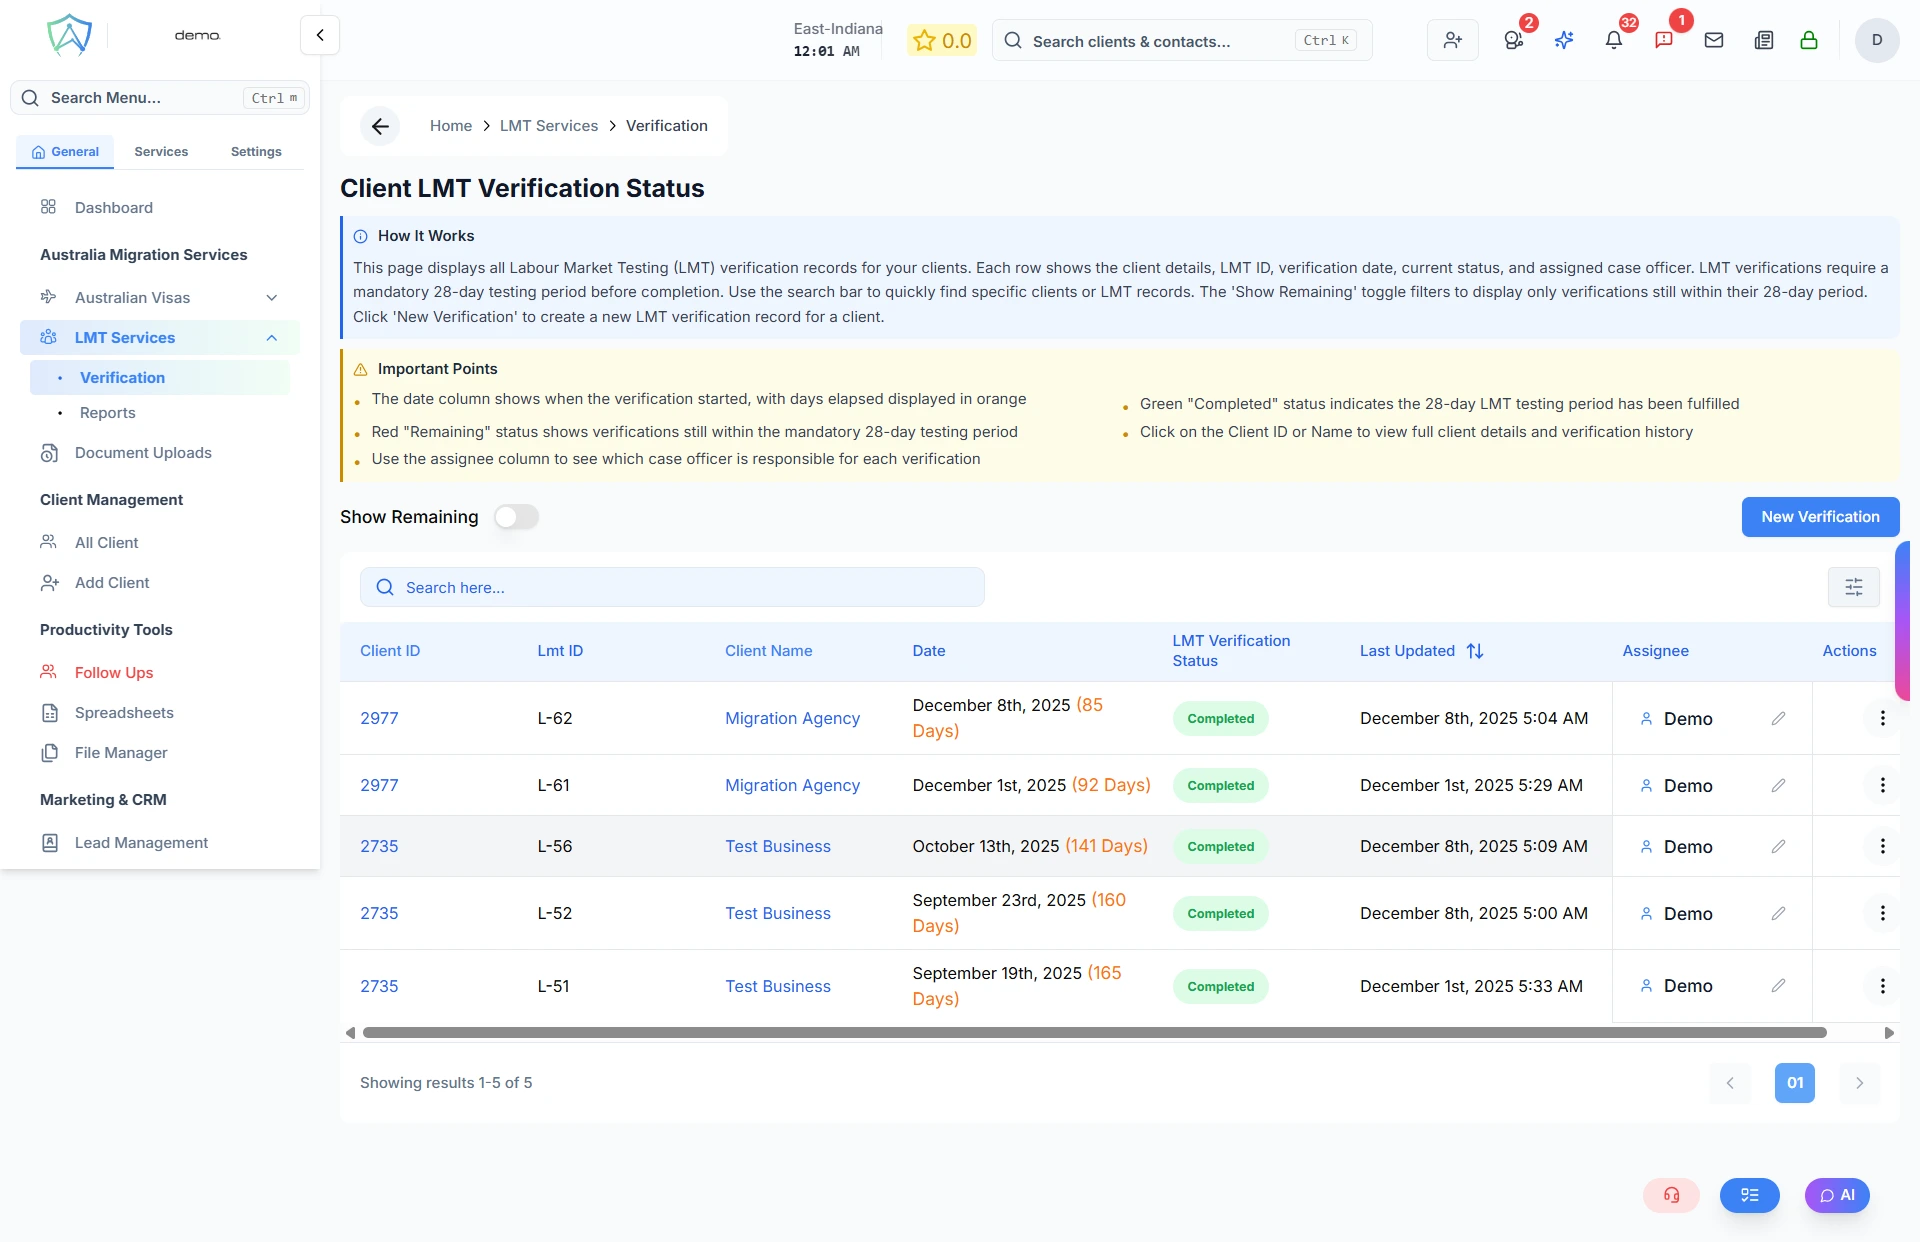Focus the 'Search here...' table search field

[672, 588]
